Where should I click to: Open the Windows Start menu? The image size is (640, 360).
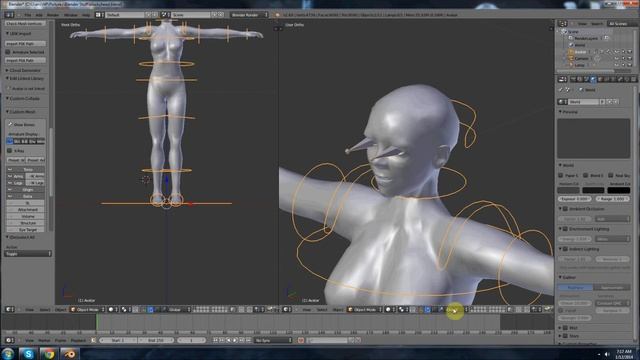(7, 353)
